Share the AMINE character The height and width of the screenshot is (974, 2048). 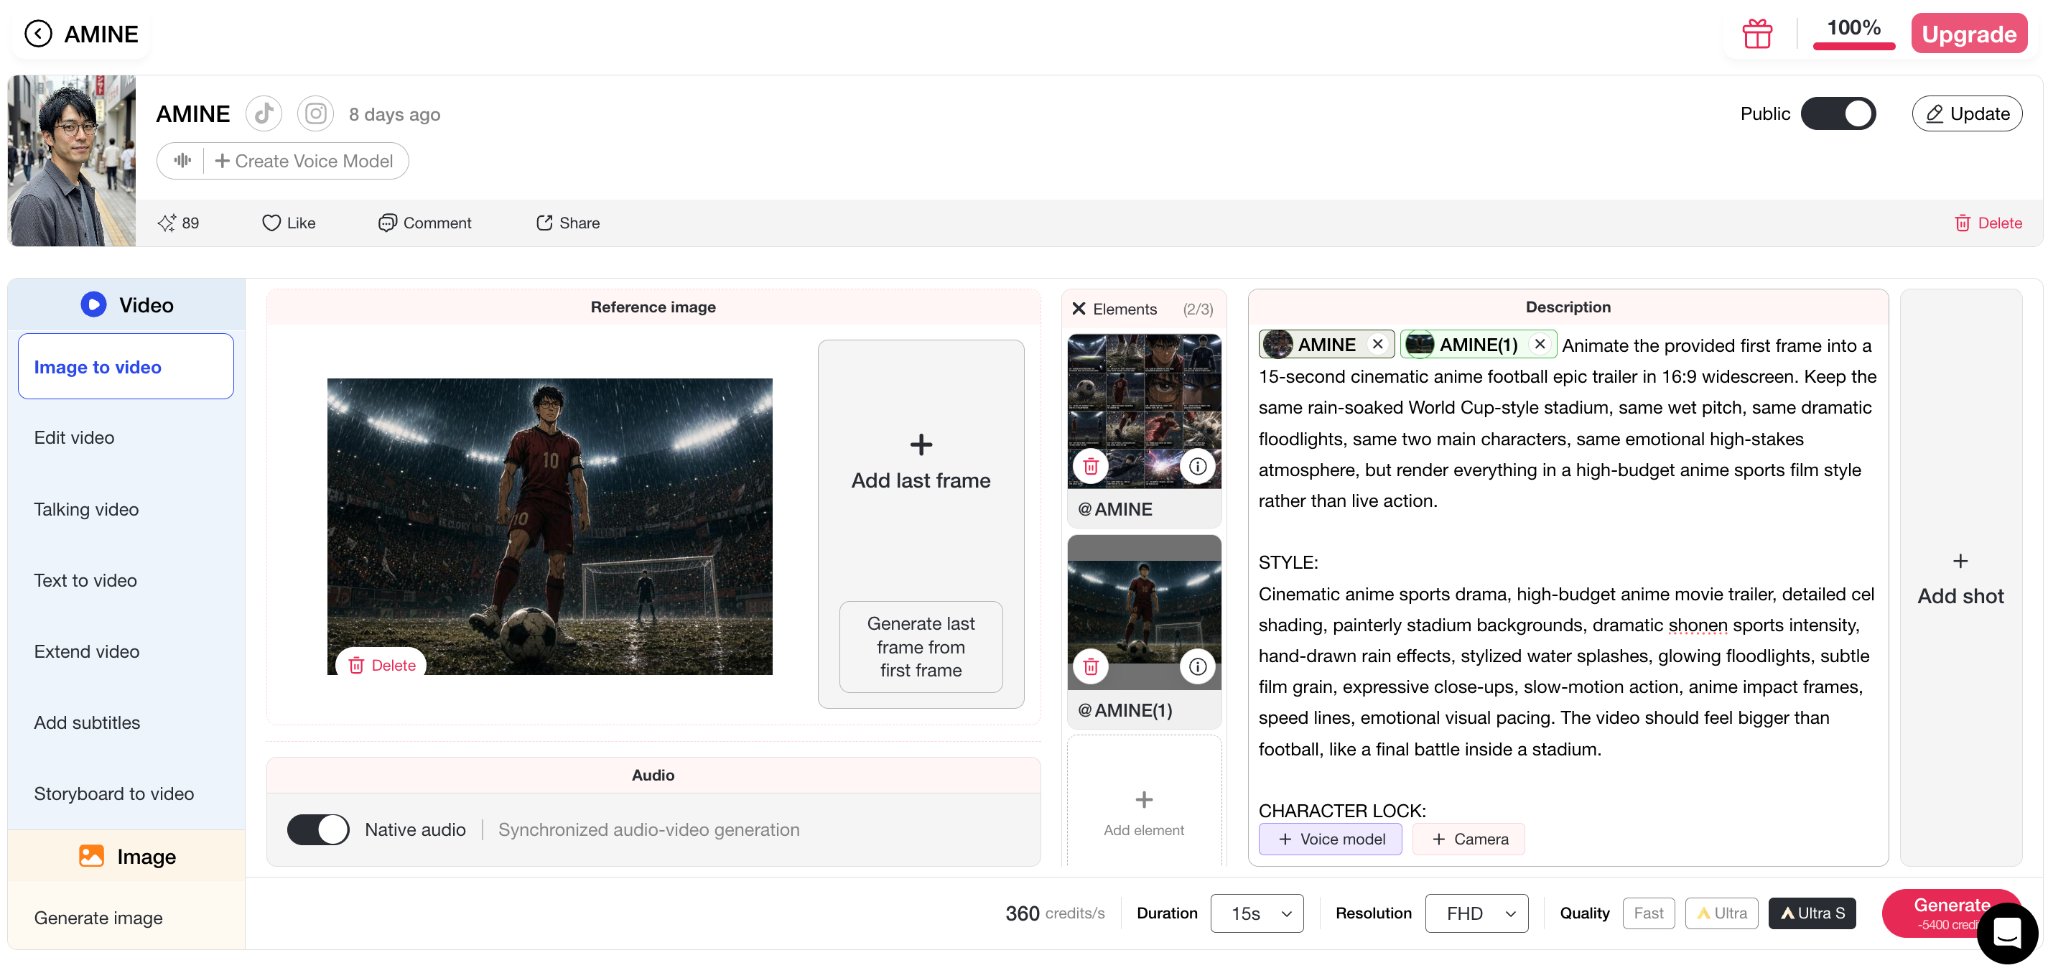(x=568, y=223)
